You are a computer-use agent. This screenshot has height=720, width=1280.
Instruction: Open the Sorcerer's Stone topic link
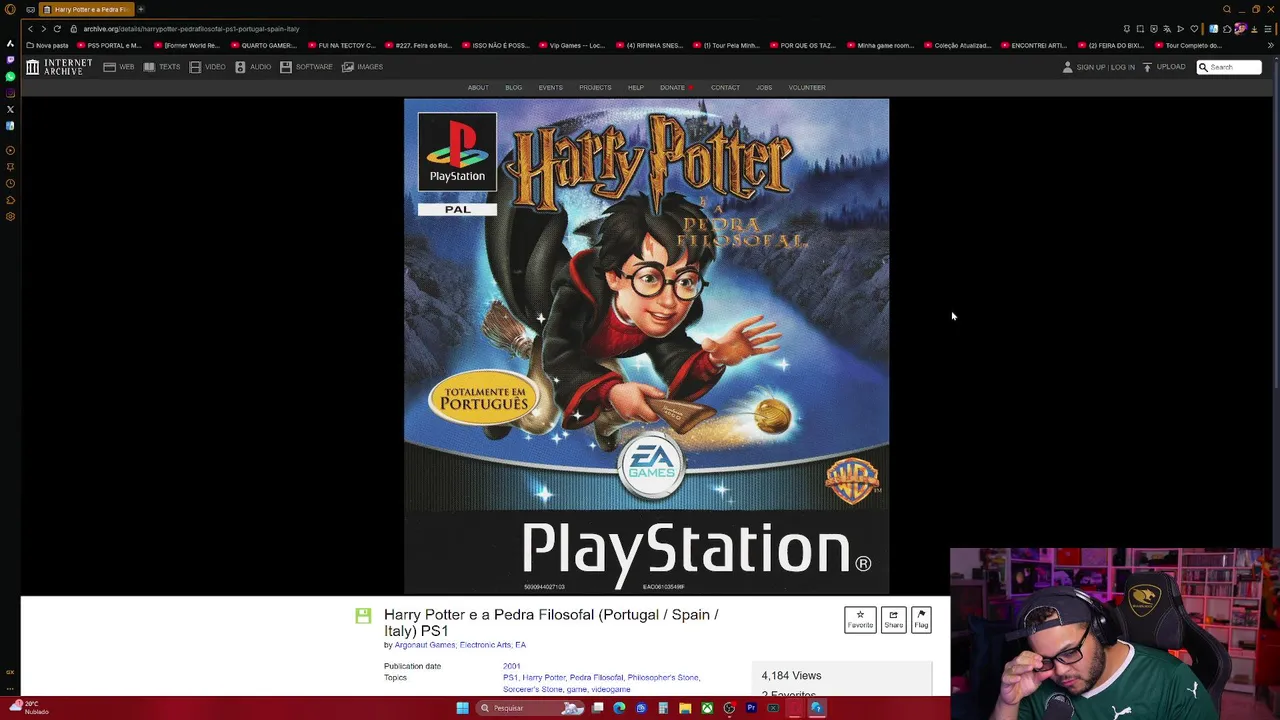click(x=533, y=689)
